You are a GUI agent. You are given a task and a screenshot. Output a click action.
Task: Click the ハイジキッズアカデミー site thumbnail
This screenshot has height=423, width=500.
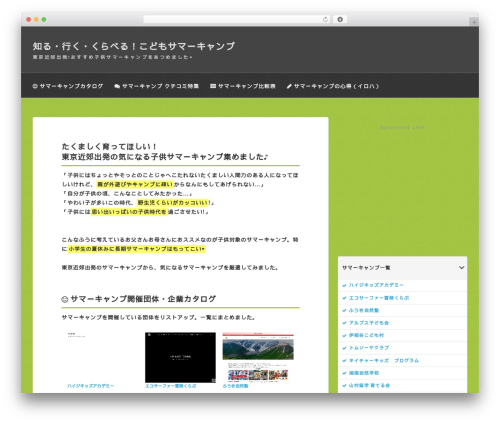pos(102,357)
